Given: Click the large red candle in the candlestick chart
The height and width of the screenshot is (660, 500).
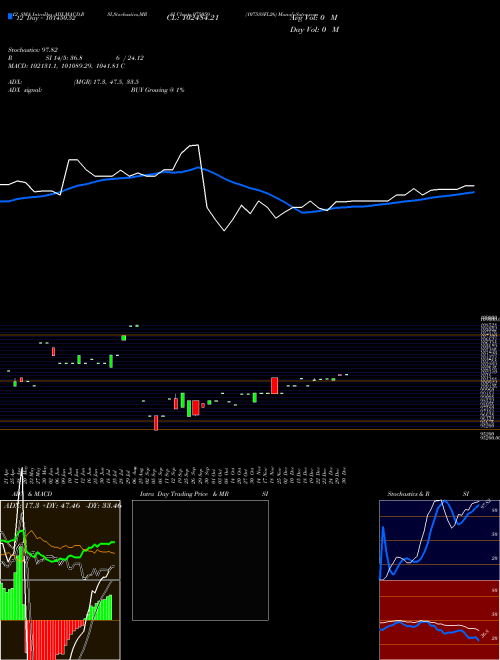Looking at the screenshot, I should coord(274,386).
